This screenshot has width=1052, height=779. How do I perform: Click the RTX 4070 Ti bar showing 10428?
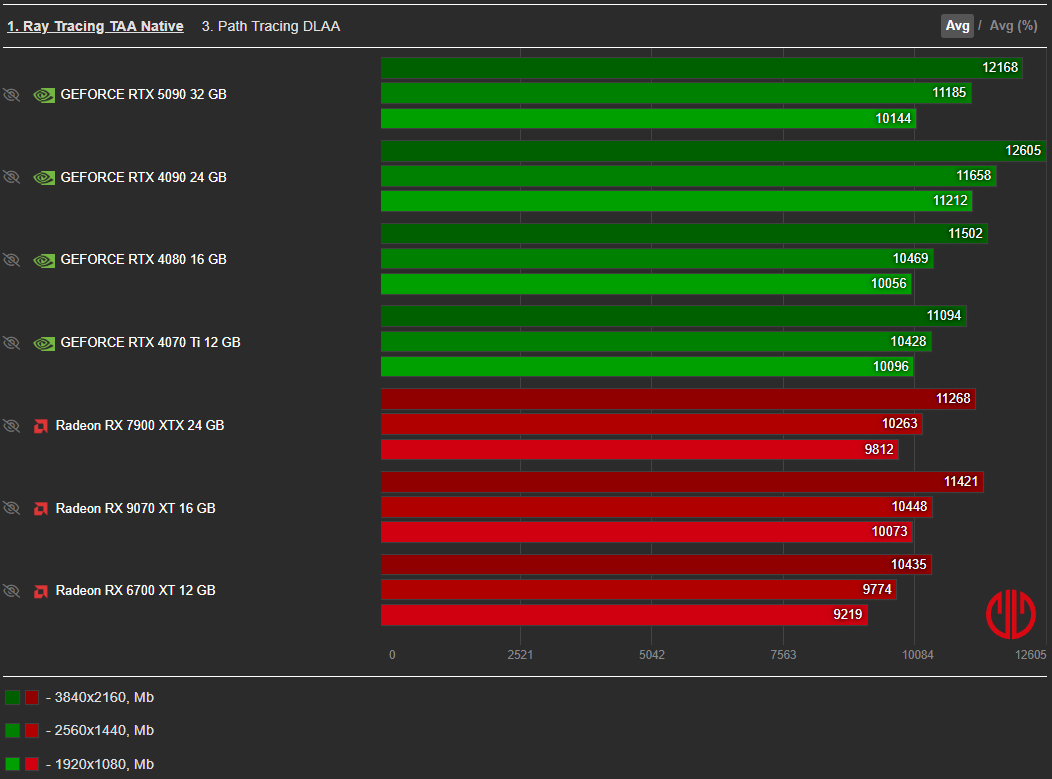[656, 342]
